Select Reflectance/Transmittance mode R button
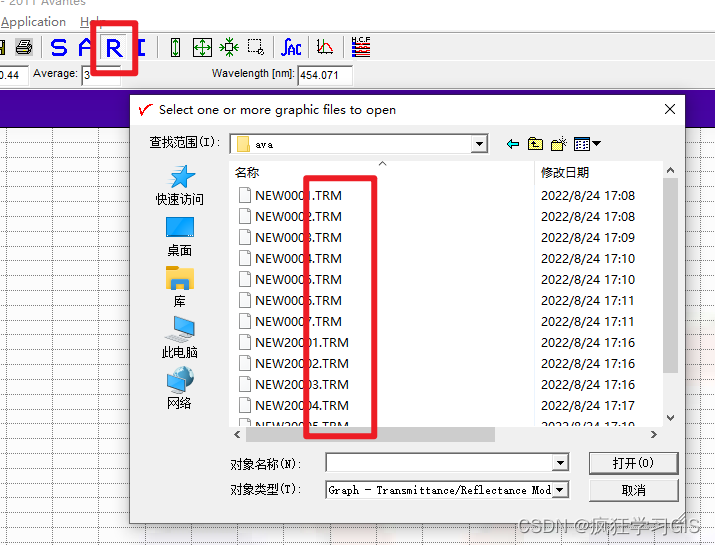This screenshot has width=715, height=545. coord(114,47)
